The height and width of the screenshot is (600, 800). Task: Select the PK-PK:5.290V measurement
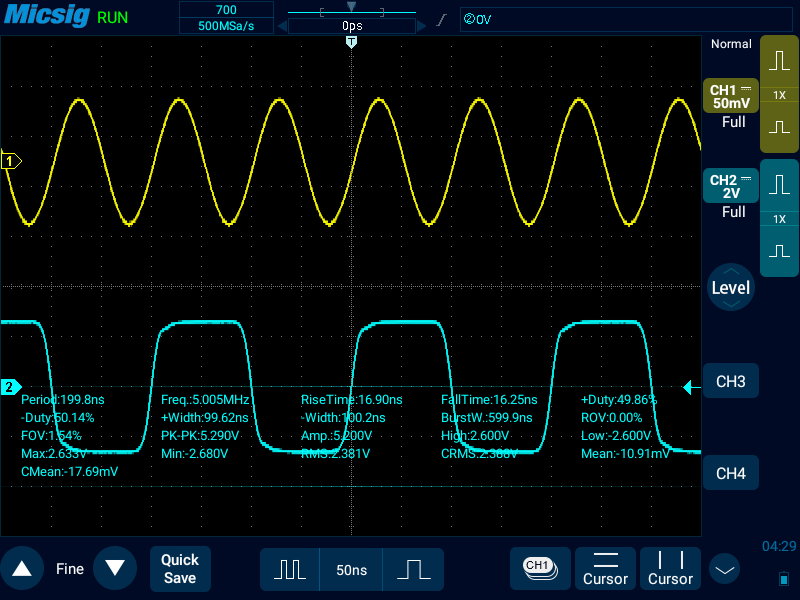point(200,435)
